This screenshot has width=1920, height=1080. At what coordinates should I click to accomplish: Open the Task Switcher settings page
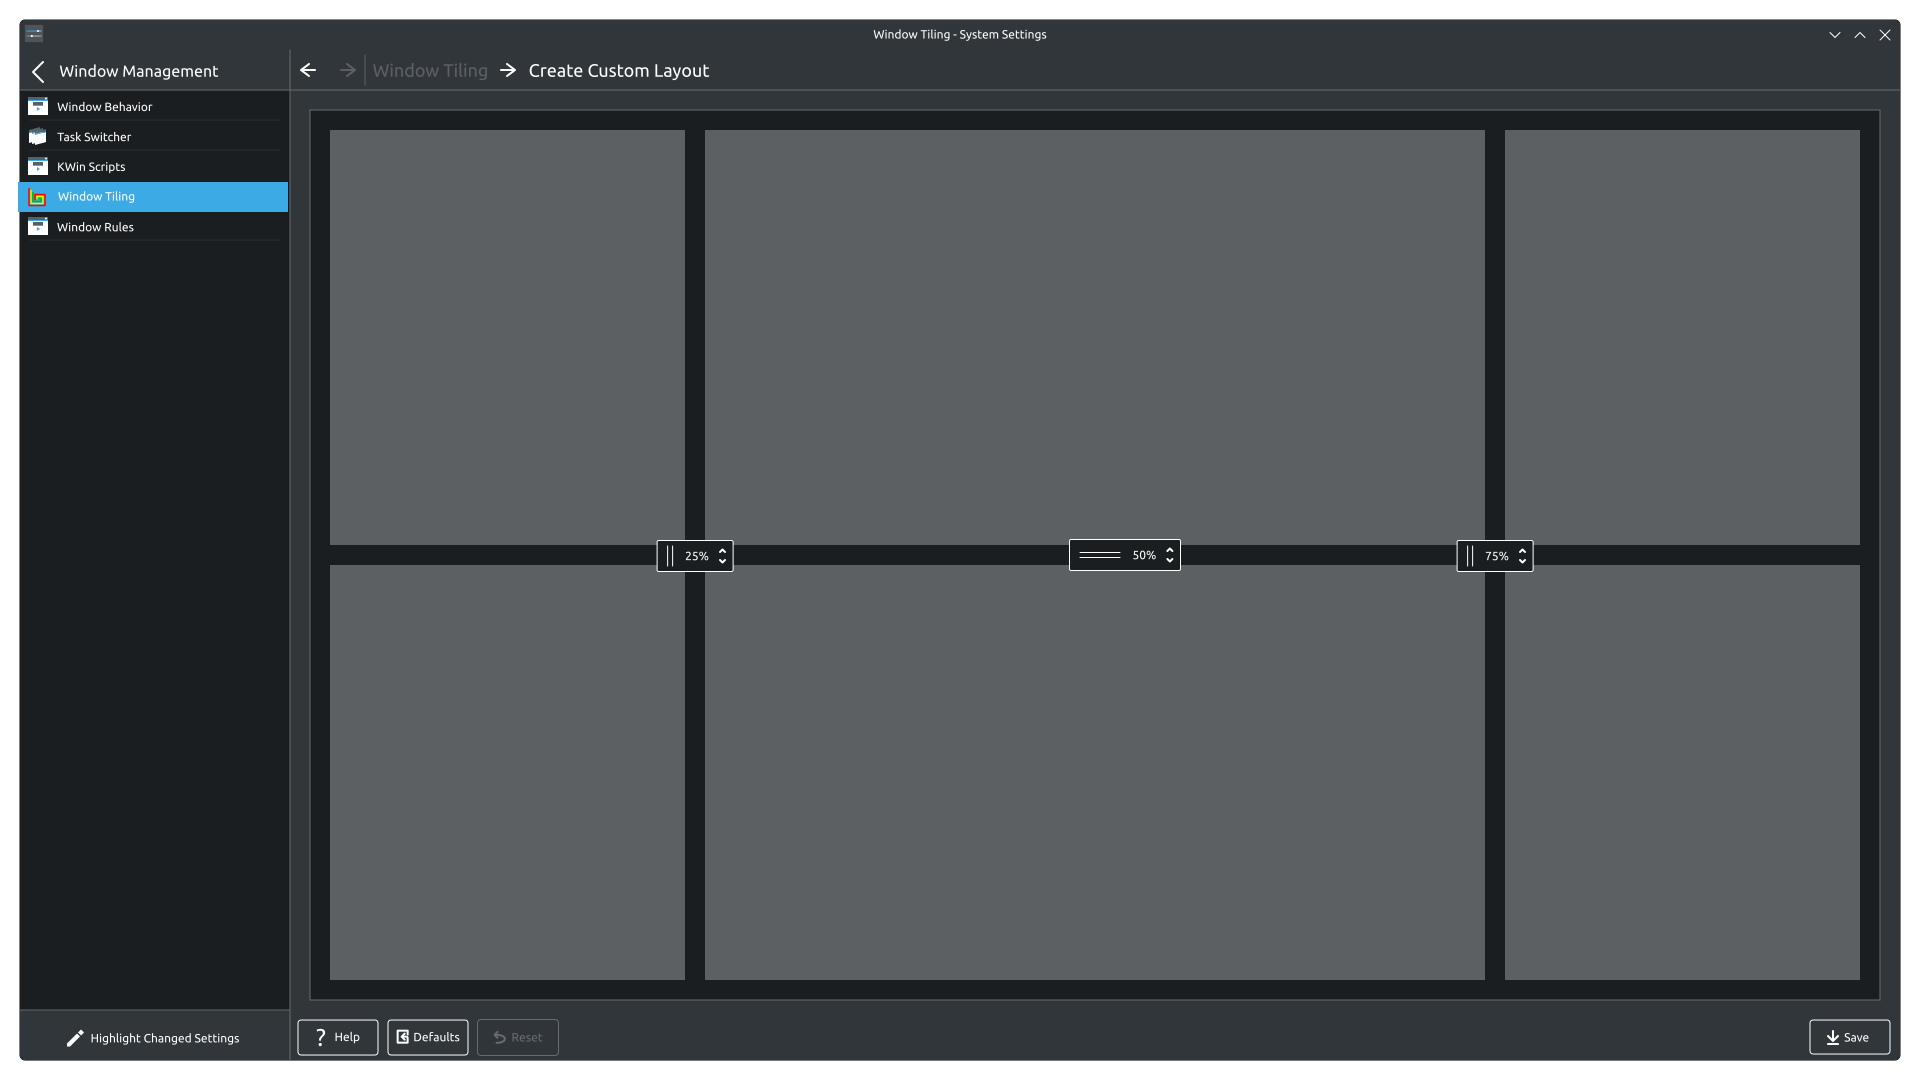coord(94,137)
